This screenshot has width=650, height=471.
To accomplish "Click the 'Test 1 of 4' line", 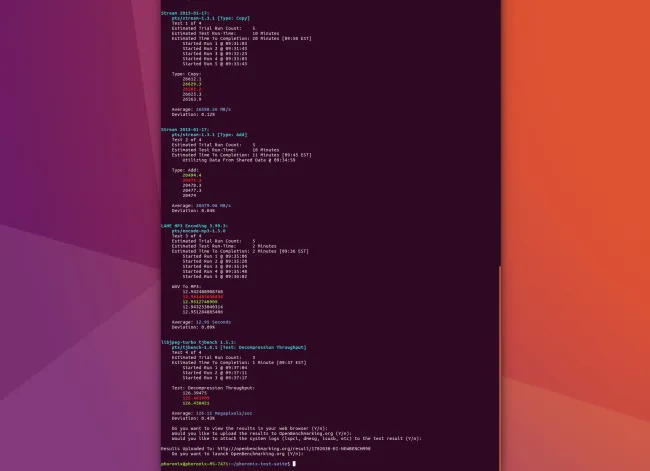I will (x=187, y=23).
